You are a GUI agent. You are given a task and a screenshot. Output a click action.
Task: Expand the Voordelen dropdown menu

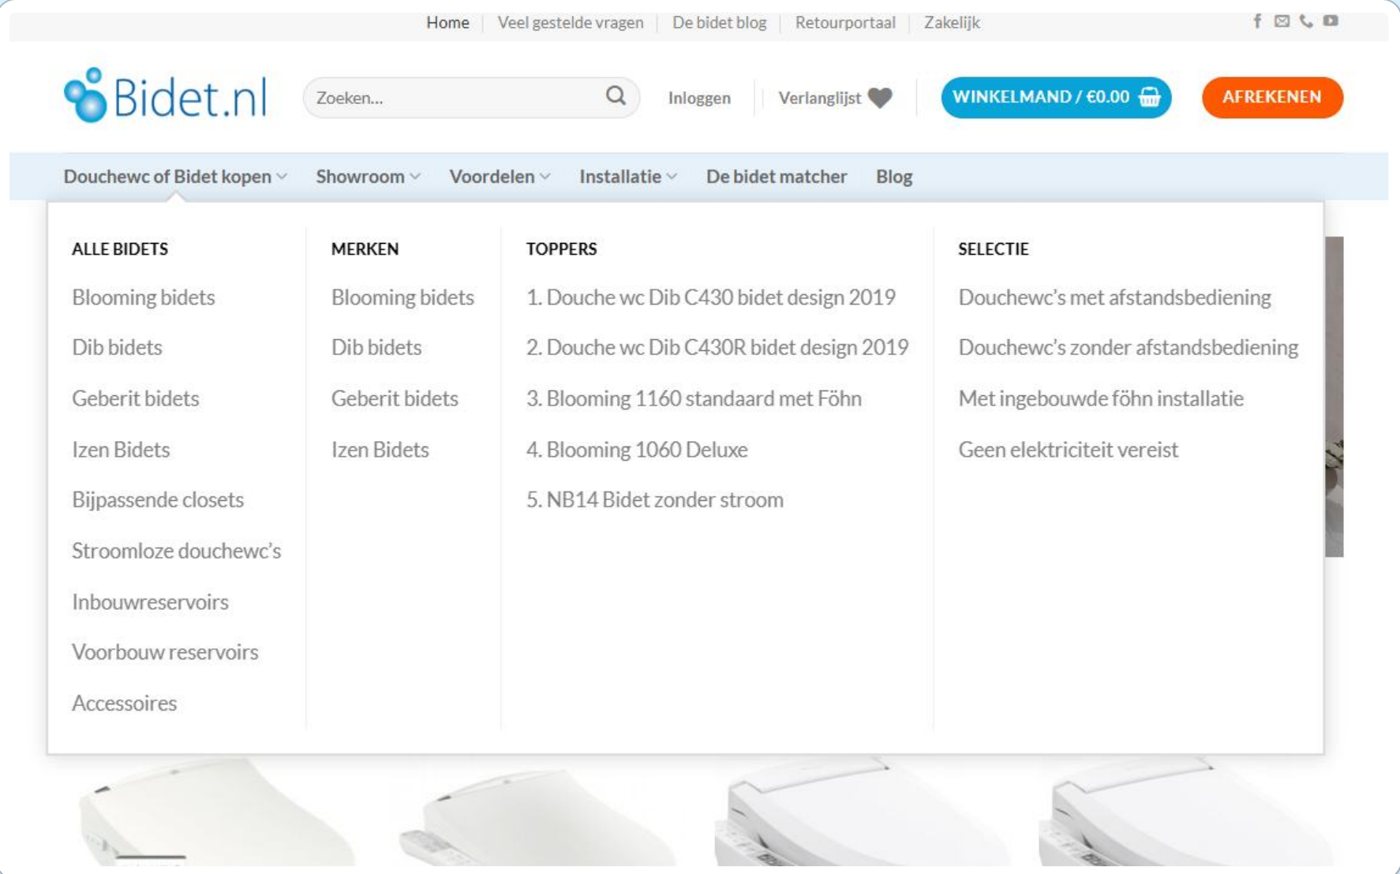[500, 177]
